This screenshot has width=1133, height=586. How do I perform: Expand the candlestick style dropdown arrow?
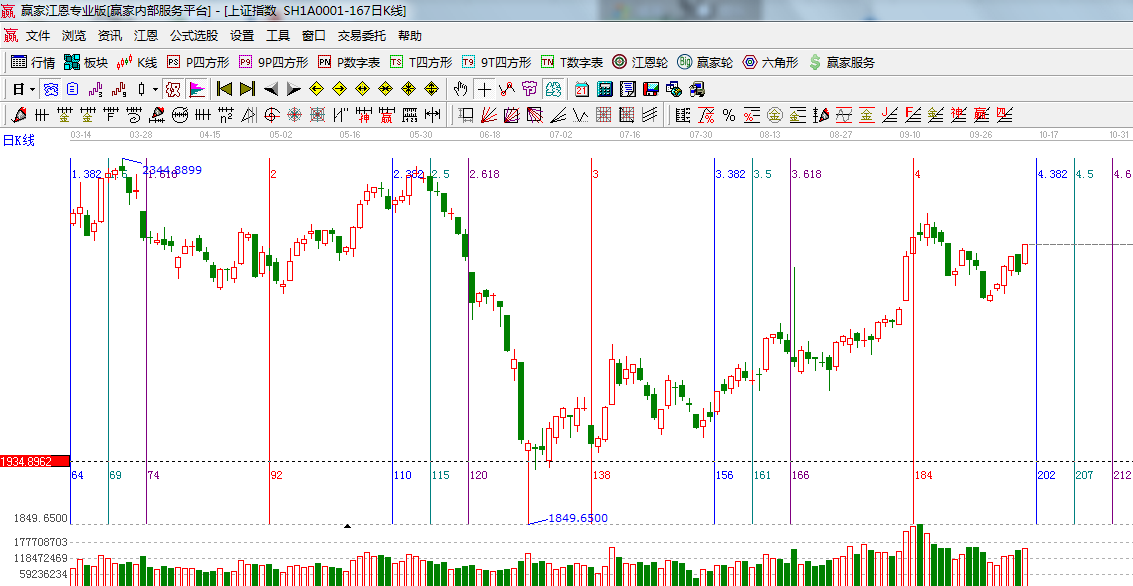point(155,89)
